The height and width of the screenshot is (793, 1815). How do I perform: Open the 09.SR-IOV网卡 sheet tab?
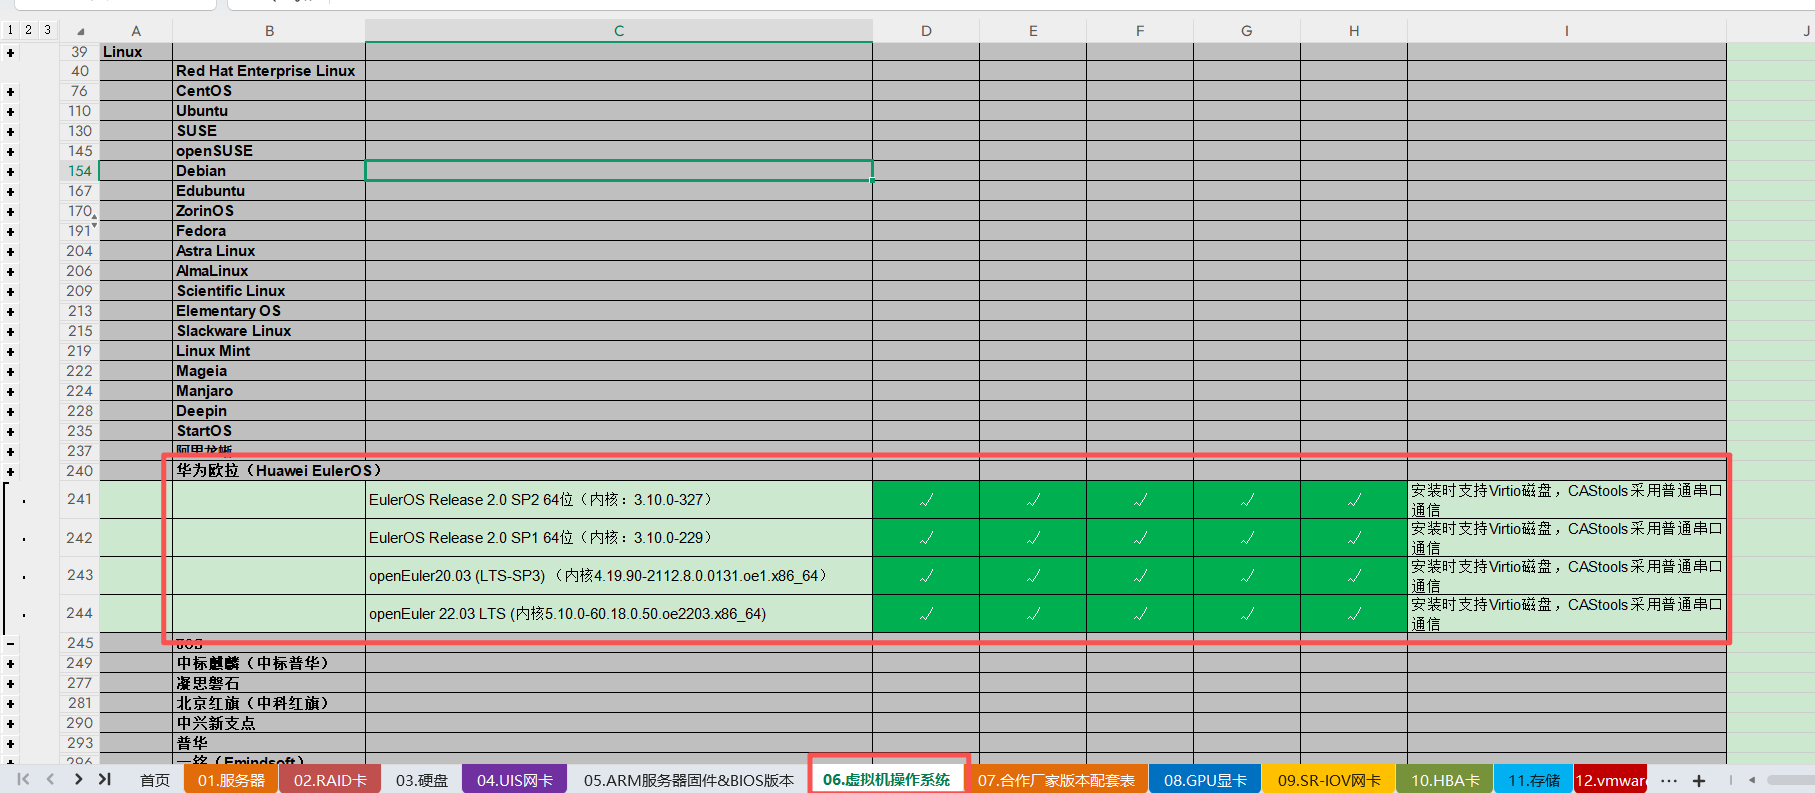click(1329, 780)
